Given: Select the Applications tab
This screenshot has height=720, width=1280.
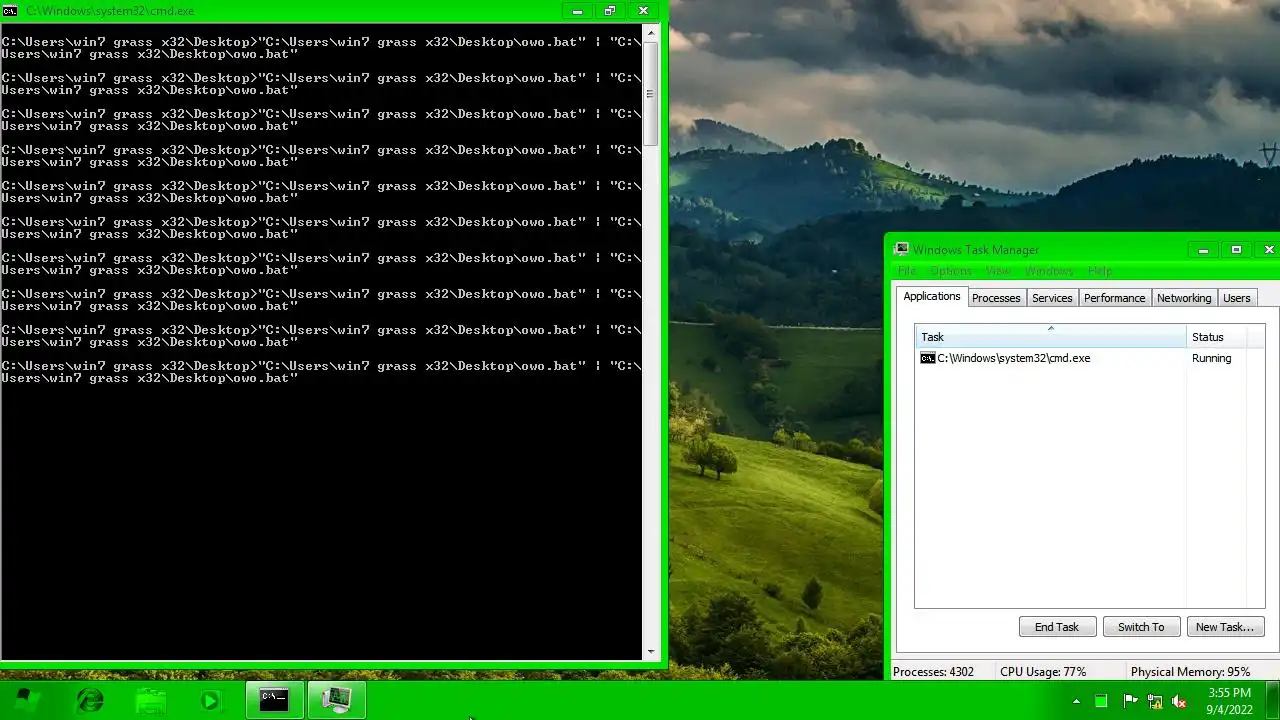Looking at the screenshot, I should [932, 296].
